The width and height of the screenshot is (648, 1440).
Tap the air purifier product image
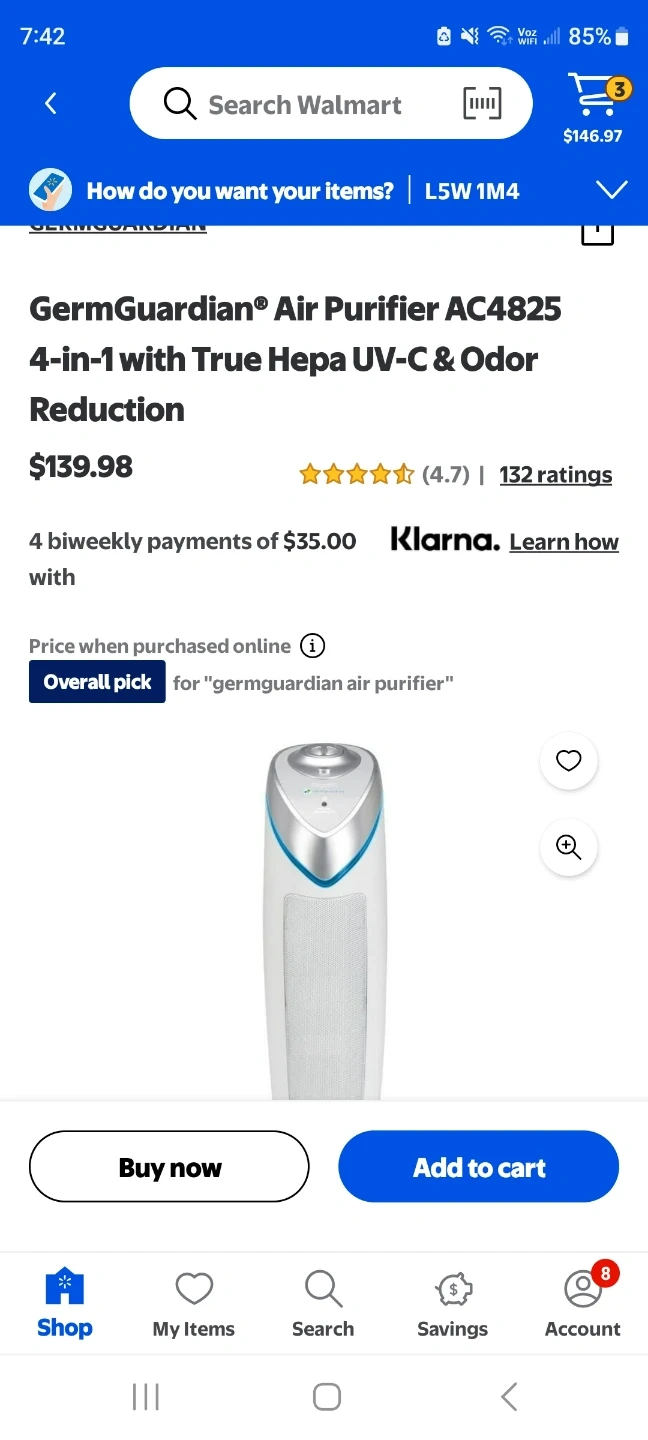(x=323, y=920)
